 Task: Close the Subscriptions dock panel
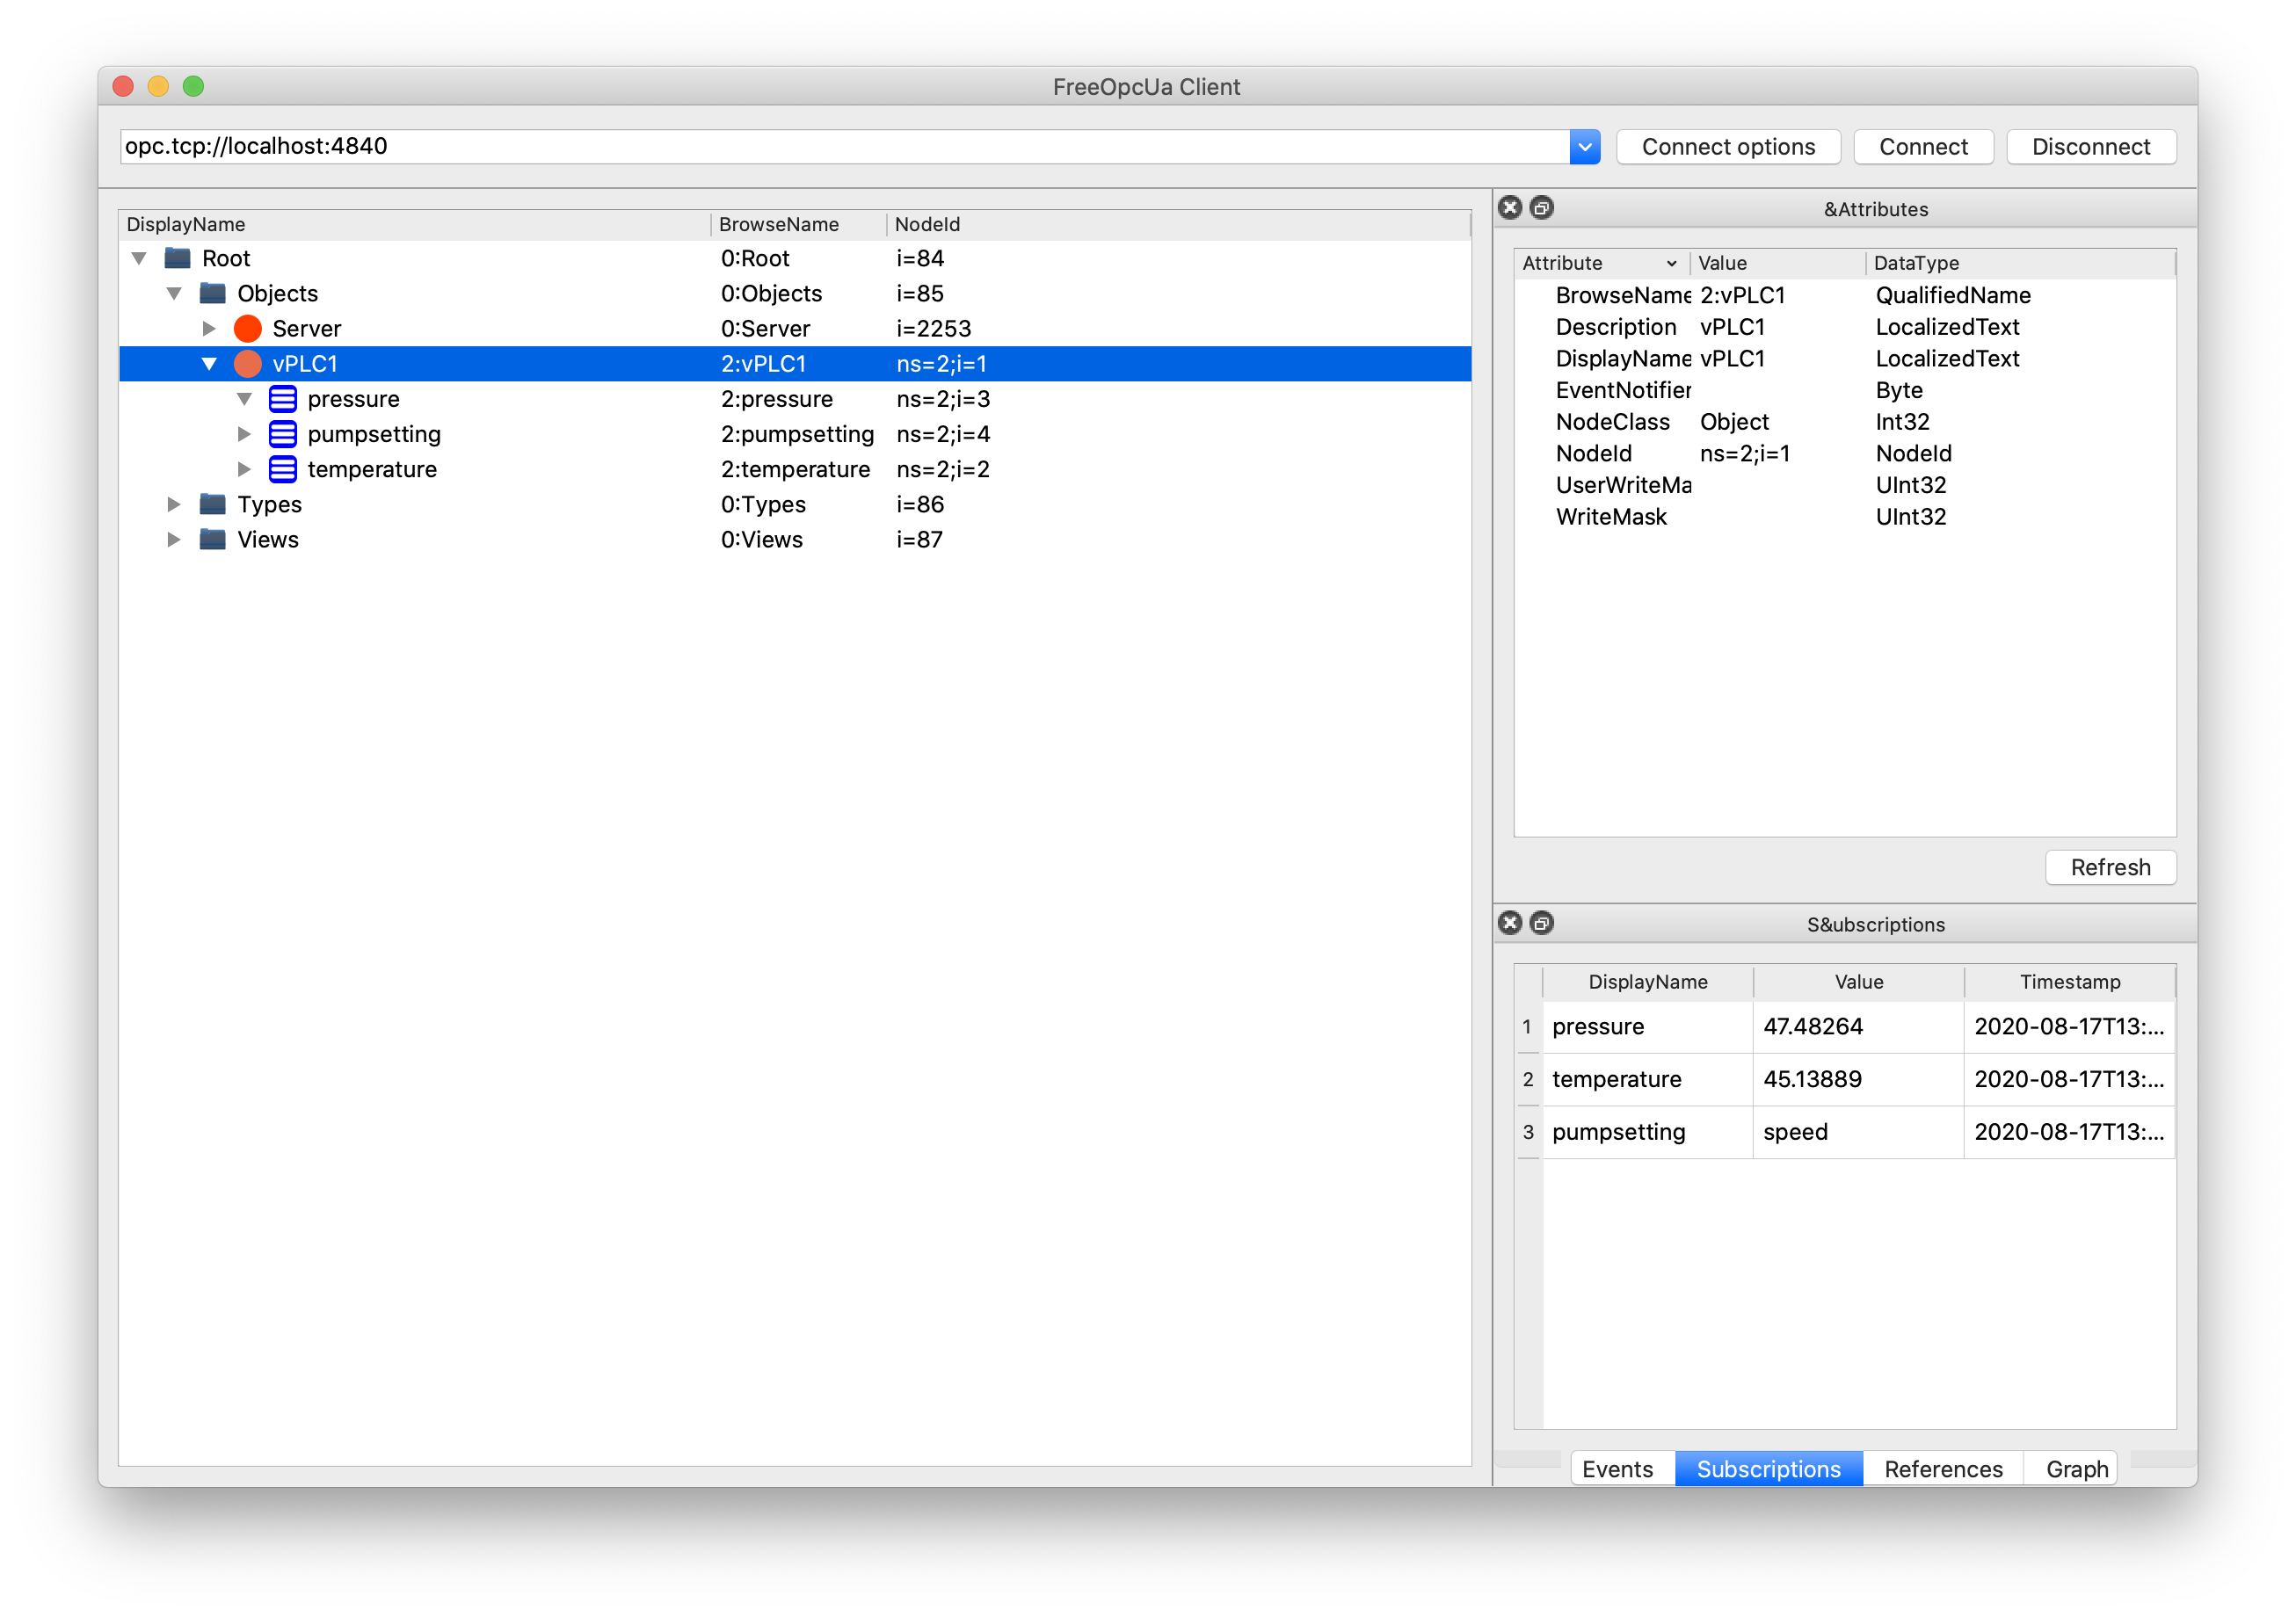(1510, 923)
